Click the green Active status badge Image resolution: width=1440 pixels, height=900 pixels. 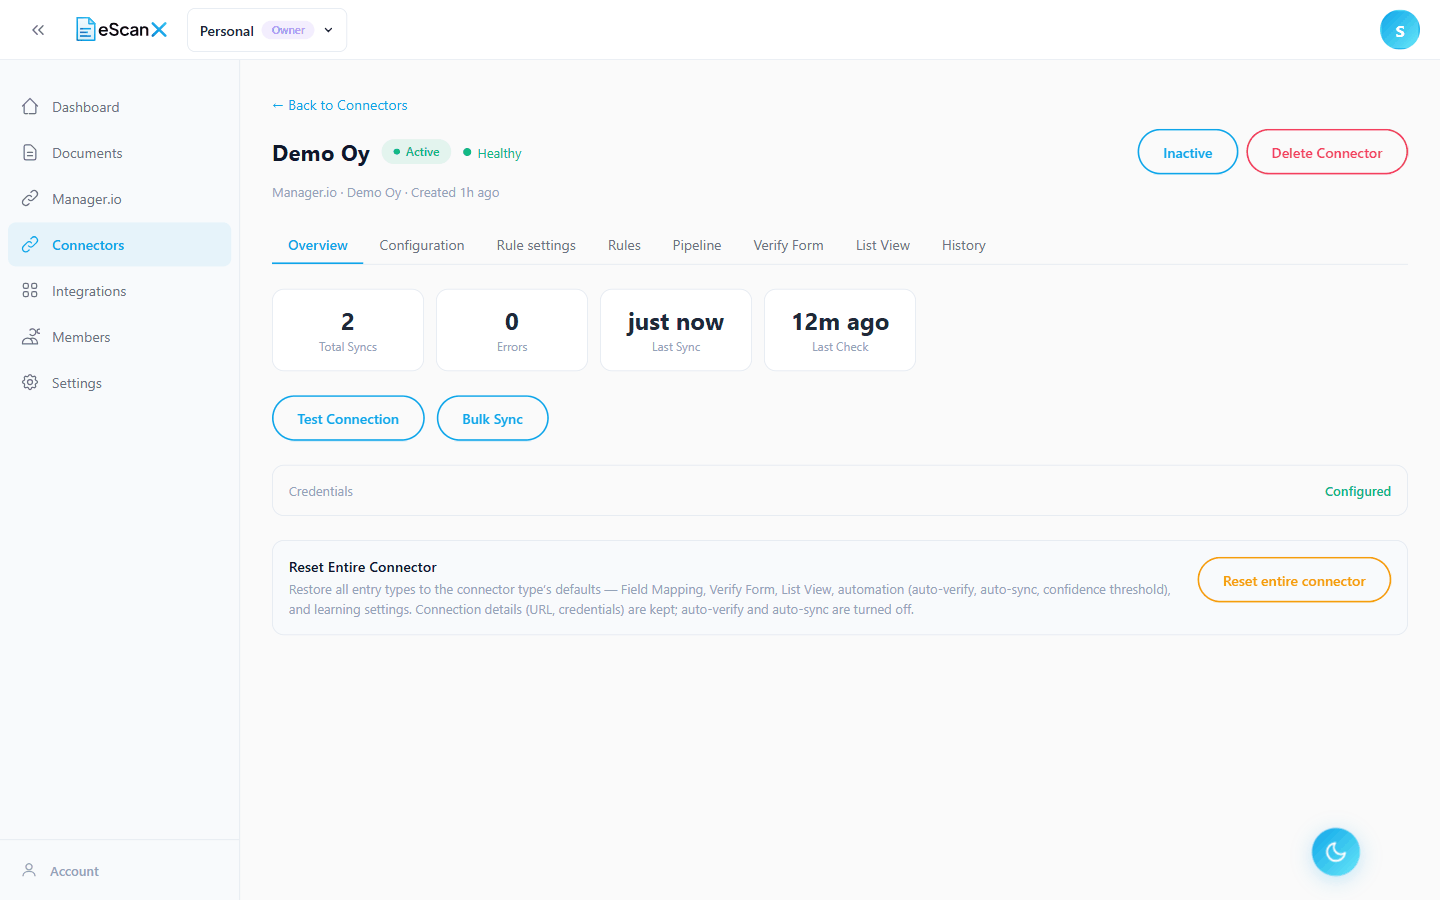[416, 152]
